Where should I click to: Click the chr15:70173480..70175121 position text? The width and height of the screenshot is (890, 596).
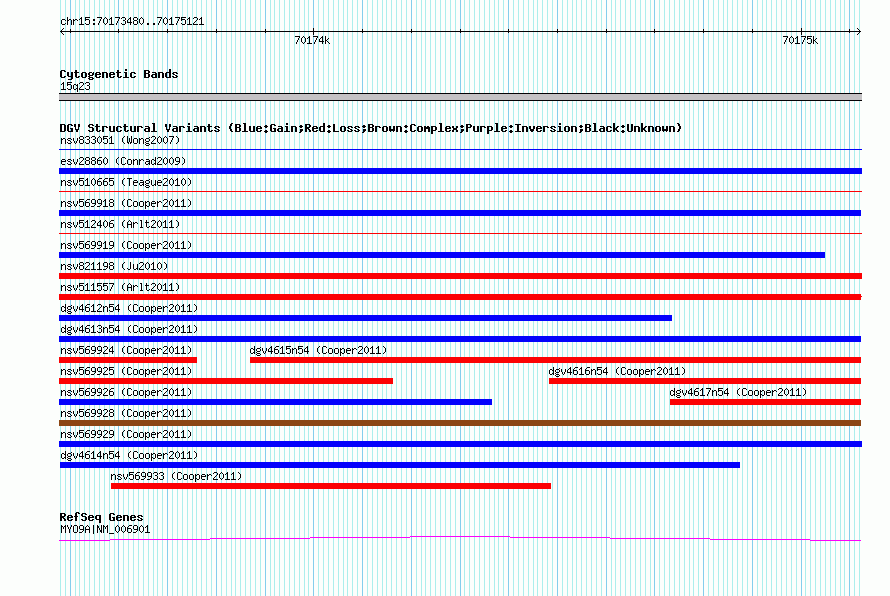[132, 21]
